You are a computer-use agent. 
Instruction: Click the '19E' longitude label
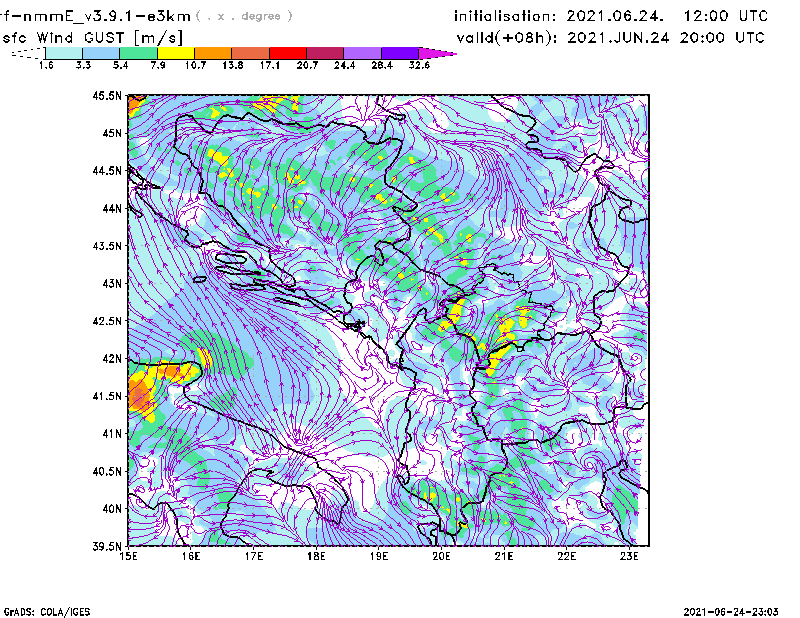pyautogui.click(x=379, y=556)
